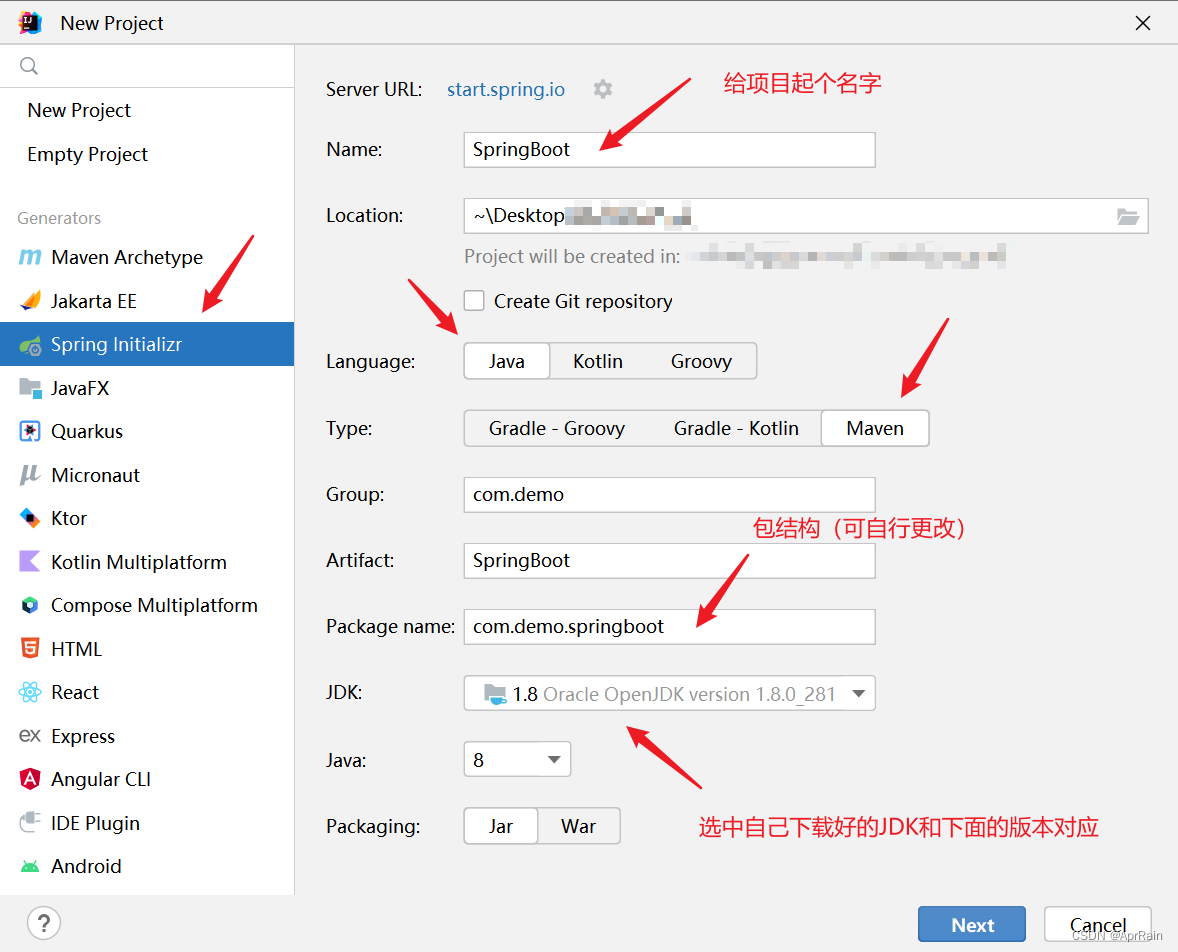Click the Micronaut icon

30,475
